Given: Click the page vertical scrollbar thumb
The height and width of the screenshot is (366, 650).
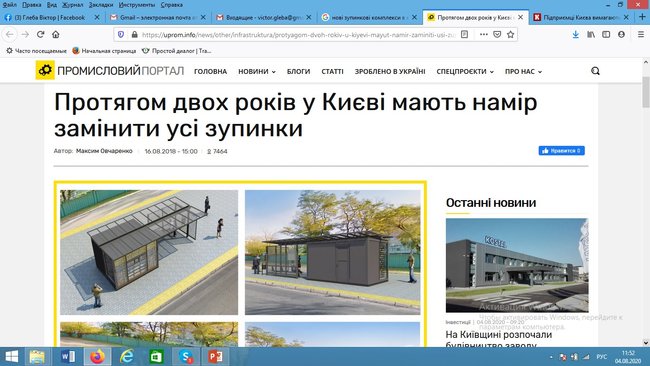Looking at the screenshot, I should pyautogui.click(x=646, y=91).
